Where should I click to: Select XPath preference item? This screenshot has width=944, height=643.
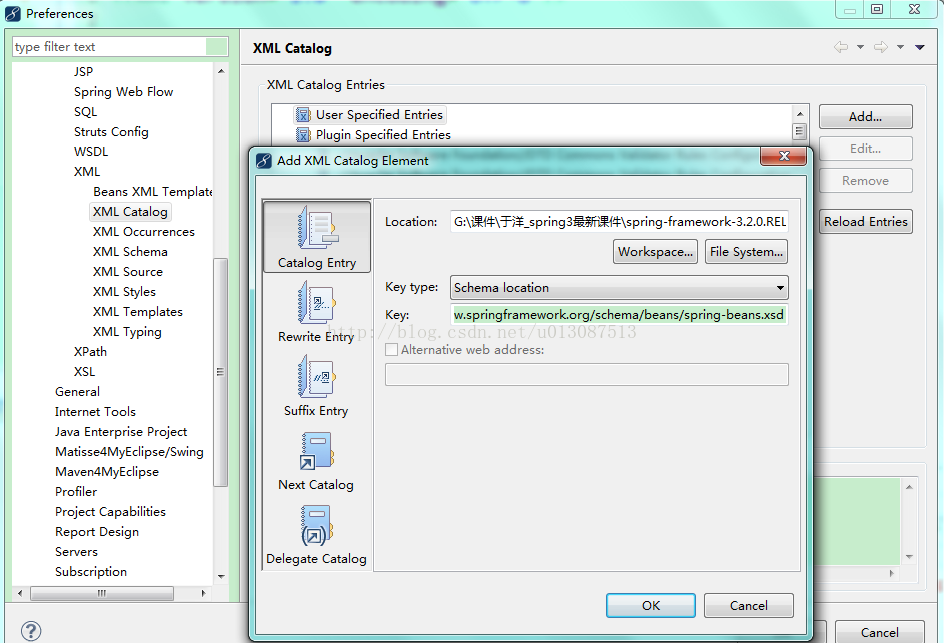point(90,352)
